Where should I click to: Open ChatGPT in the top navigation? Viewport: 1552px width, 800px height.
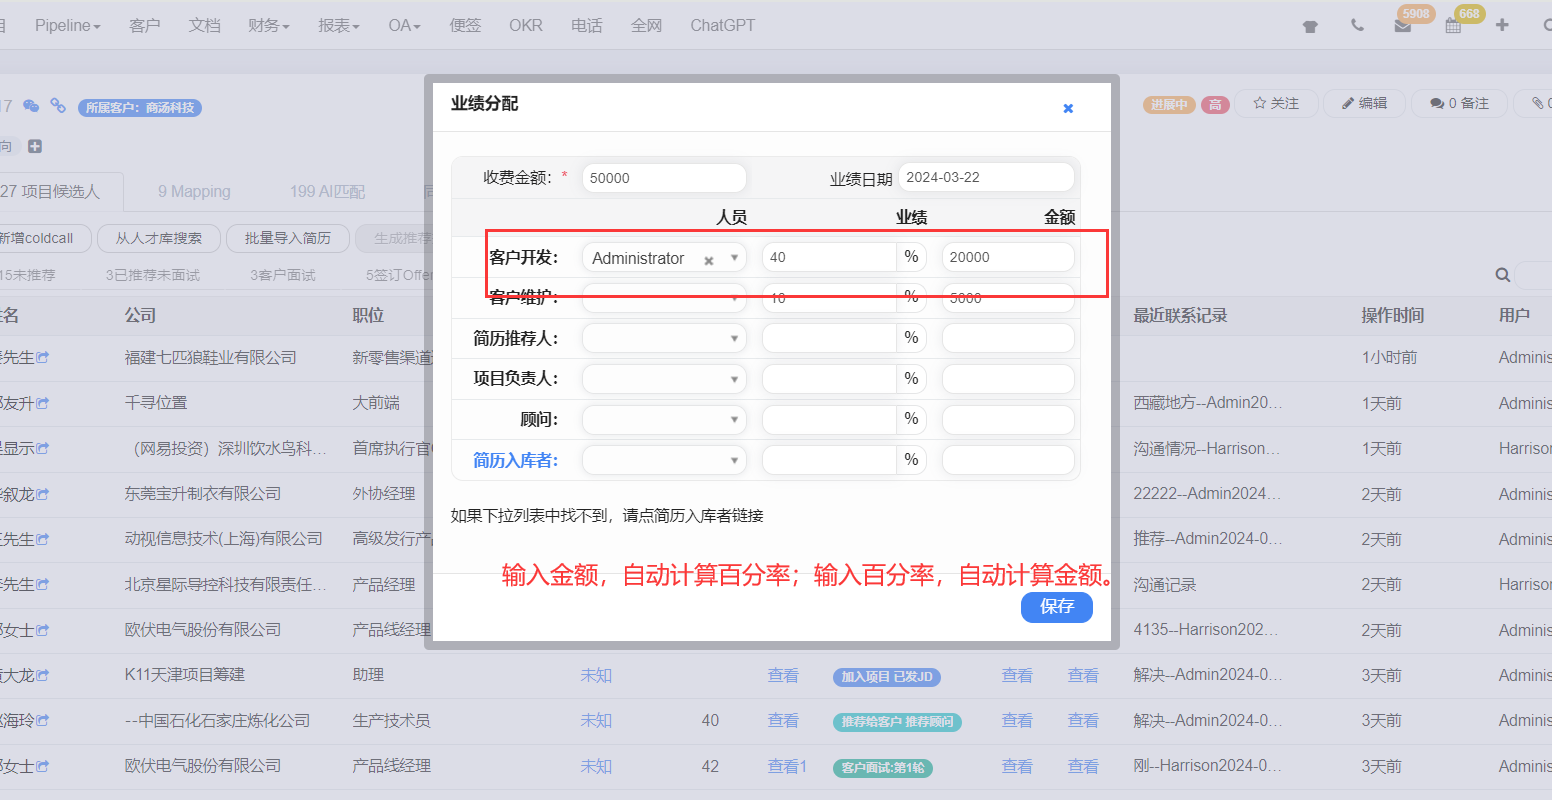(x=723, y=25)
